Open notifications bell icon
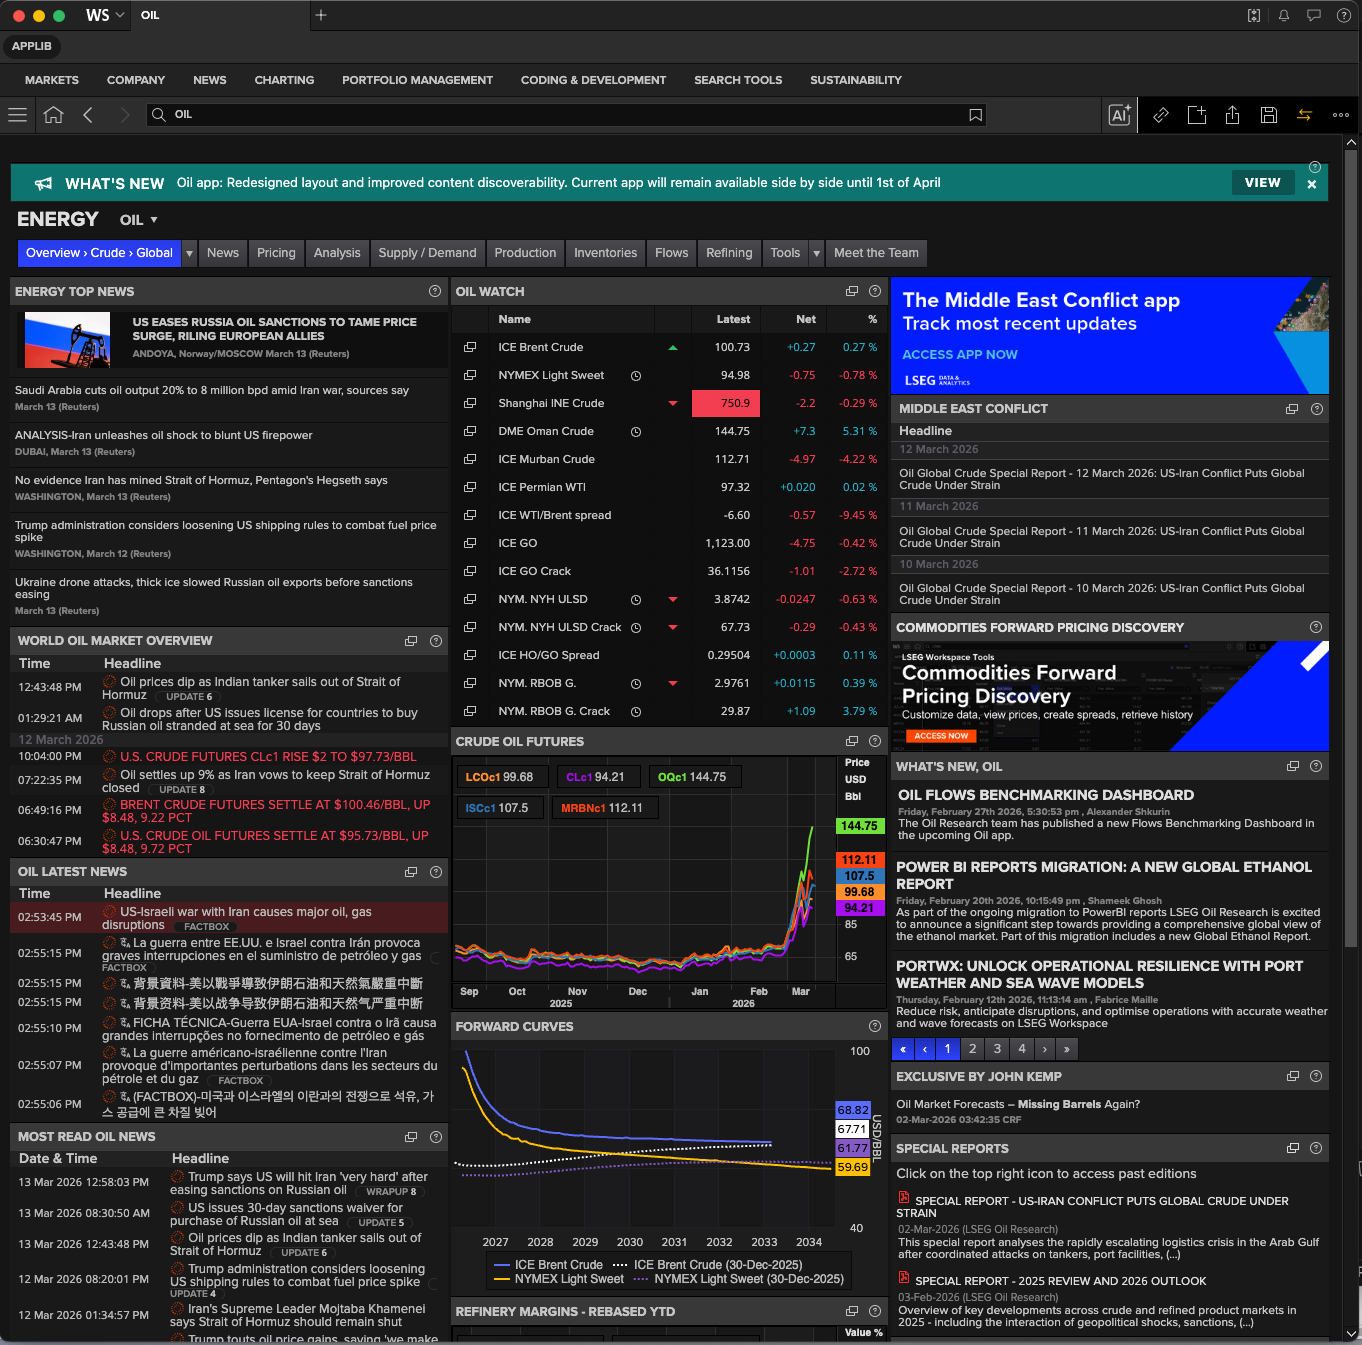Viewport: 1362px width, 1345px height. click(1284, 15)
